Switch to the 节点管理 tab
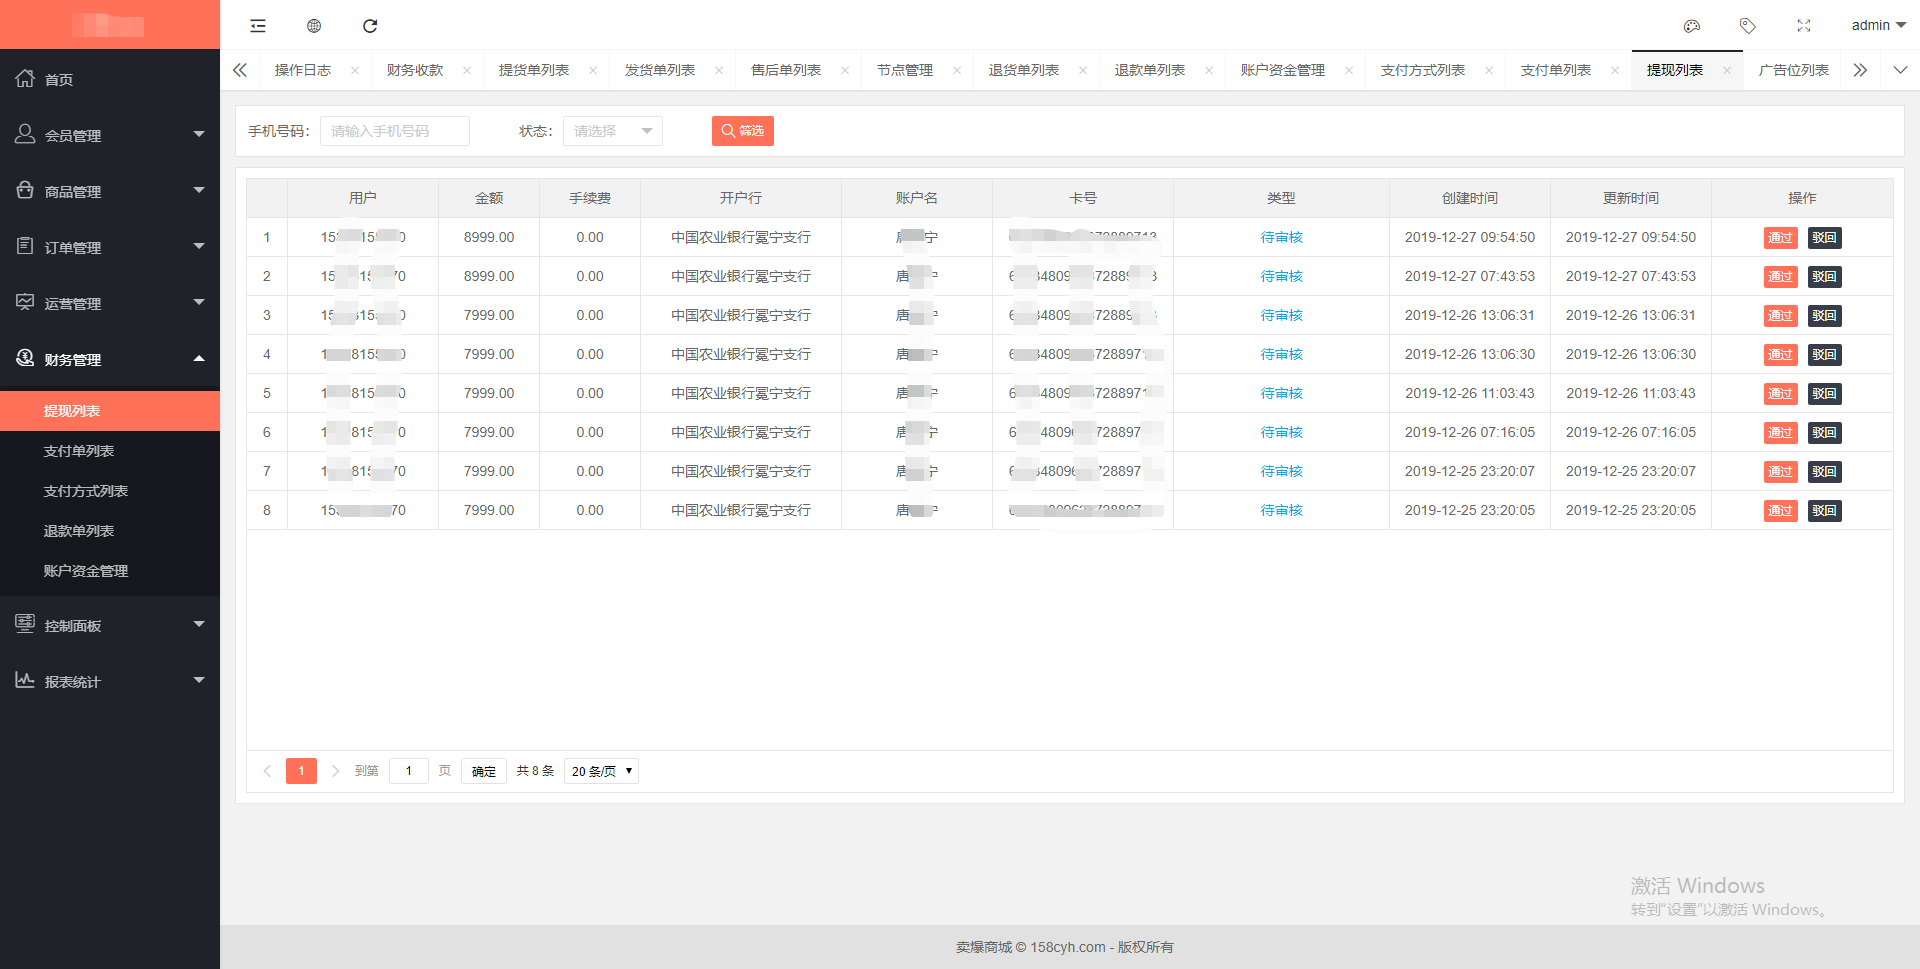The height and width of the screenshot is (969, 1920). pos(905,70)
